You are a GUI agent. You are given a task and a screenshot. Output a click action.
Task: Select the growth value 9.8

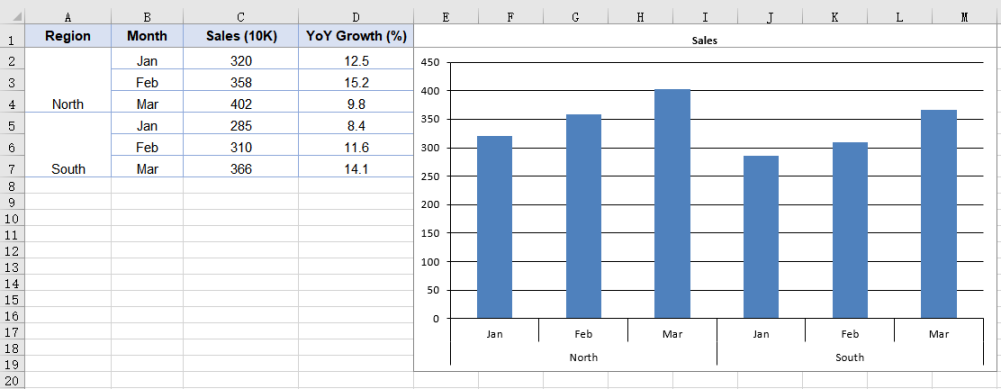356,104
